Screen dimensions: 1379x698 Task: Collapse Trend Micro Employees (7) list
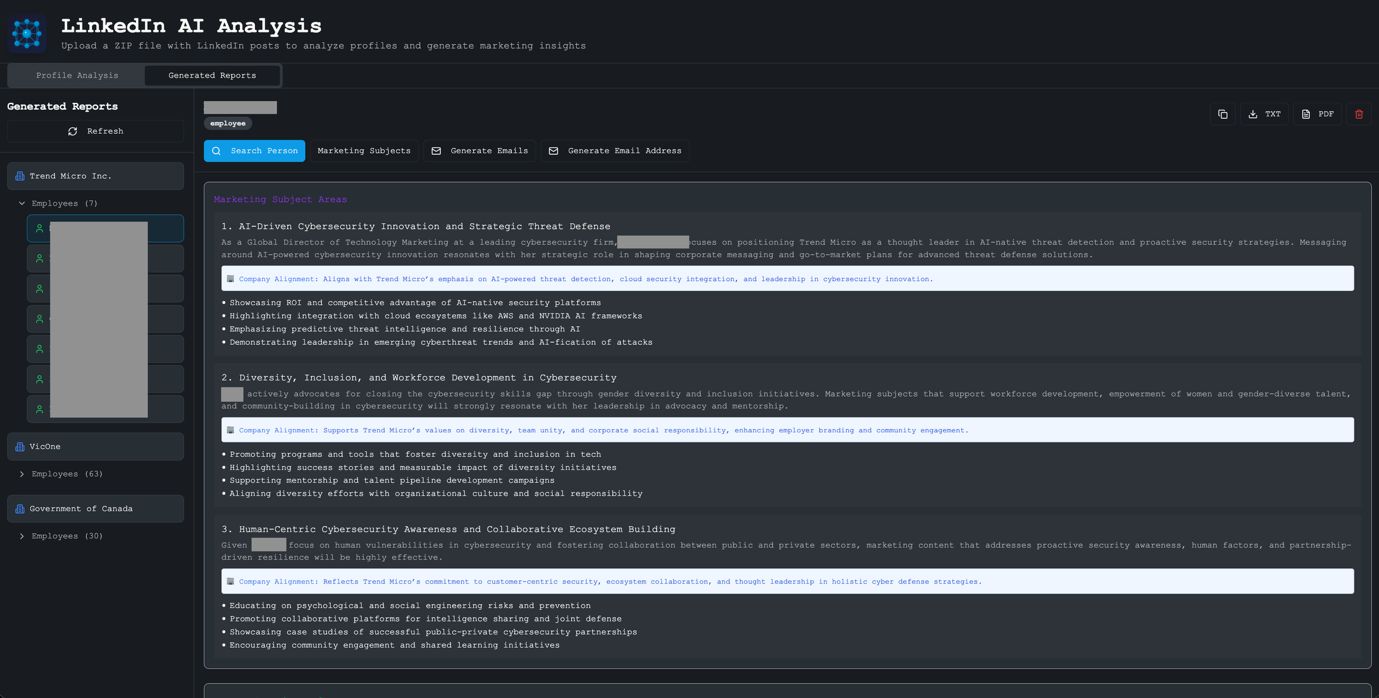click(x=22, y=204)
